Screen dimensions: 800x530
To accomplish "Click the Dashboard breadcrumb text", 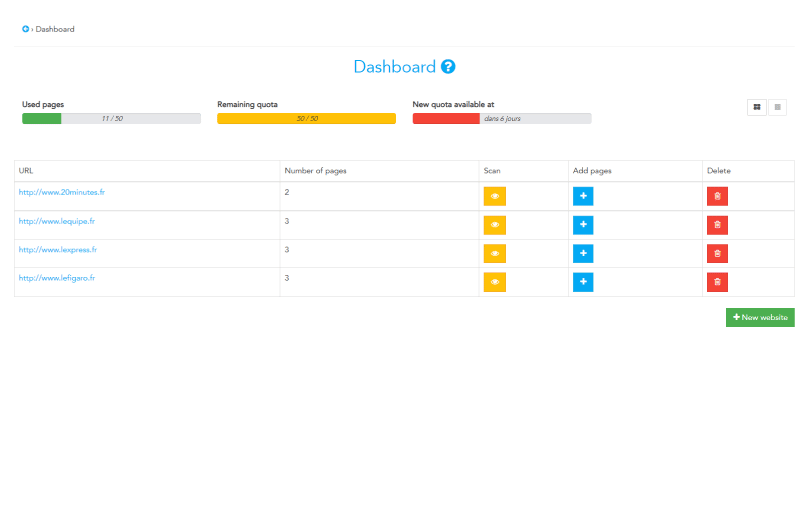I will click(55, 29).
